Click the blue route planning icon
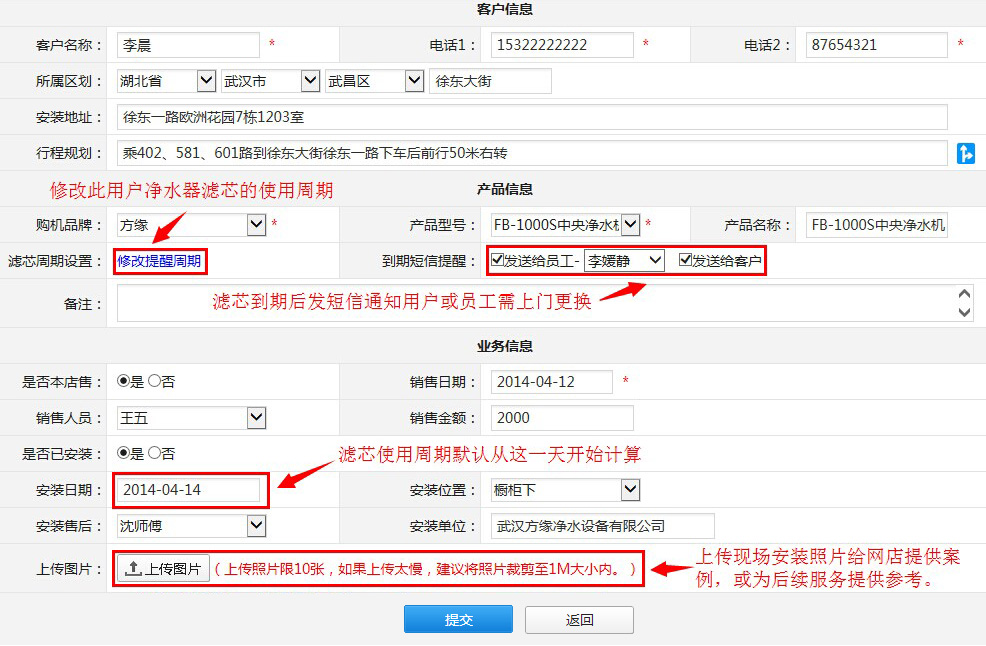Viewport: 986px width, 646px height. pyautogui.click(x=965, y=153)
